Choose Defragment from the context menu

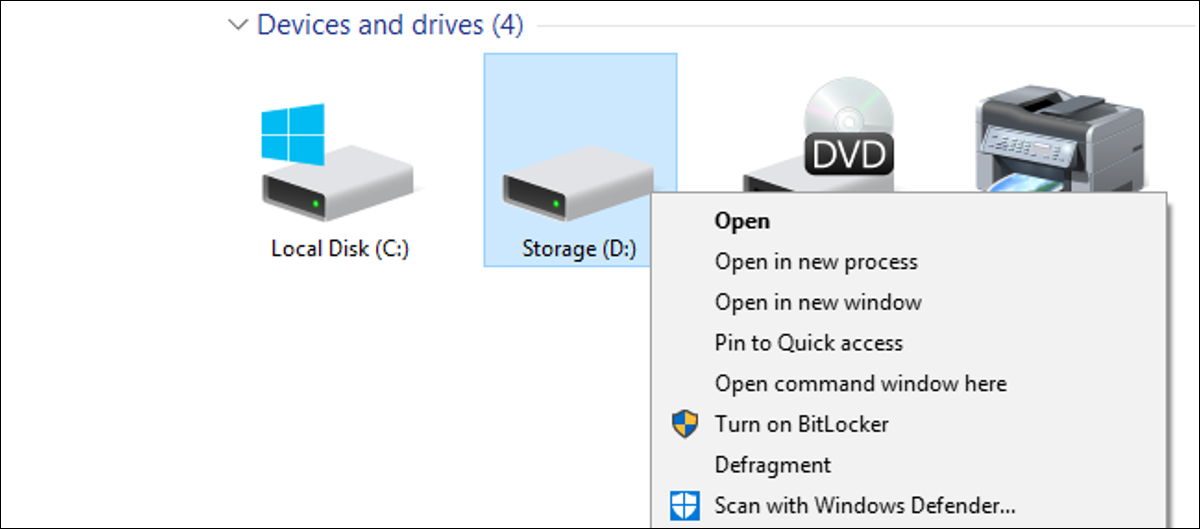click(773, 465)
